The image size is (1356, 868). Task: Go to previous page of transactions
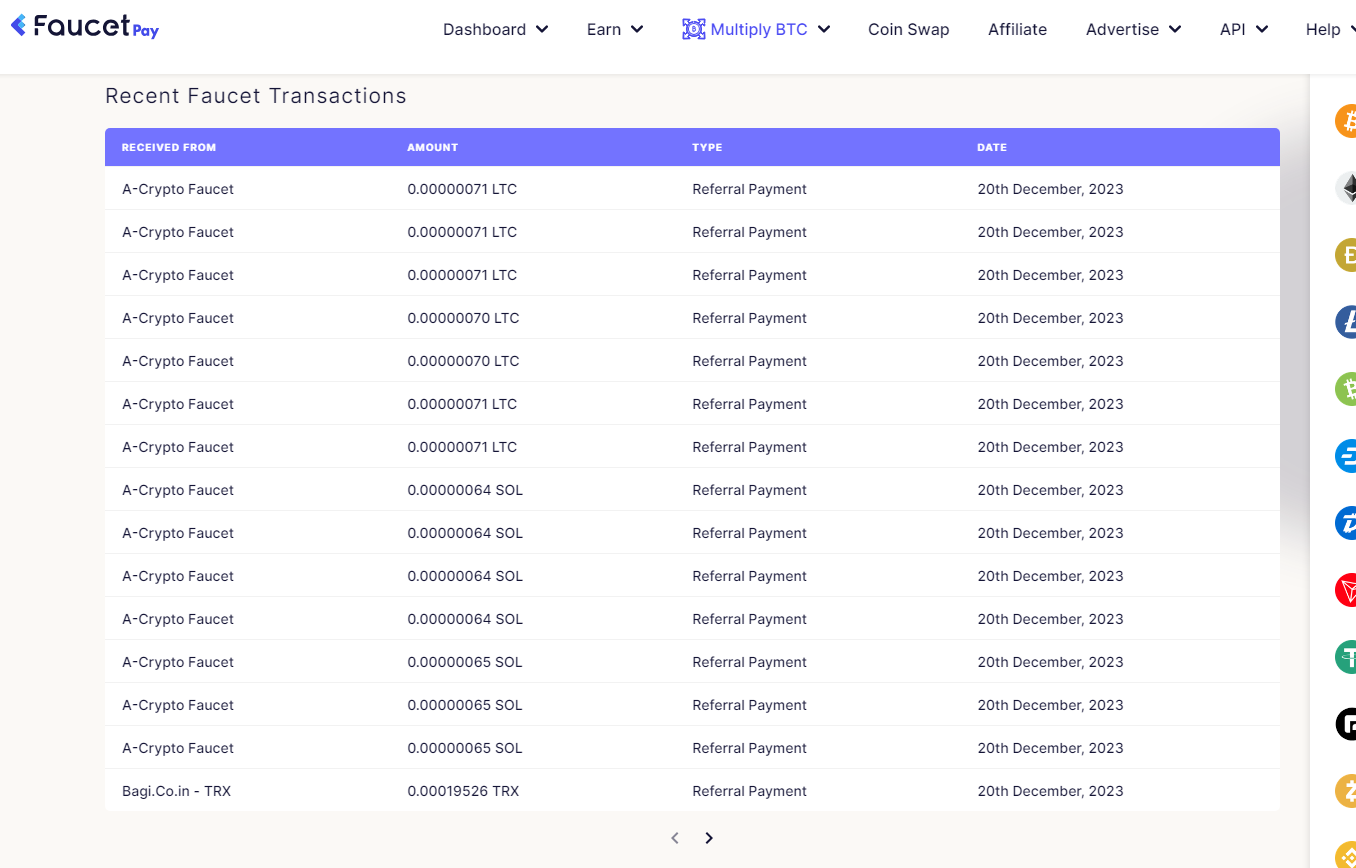coord(675,838)
